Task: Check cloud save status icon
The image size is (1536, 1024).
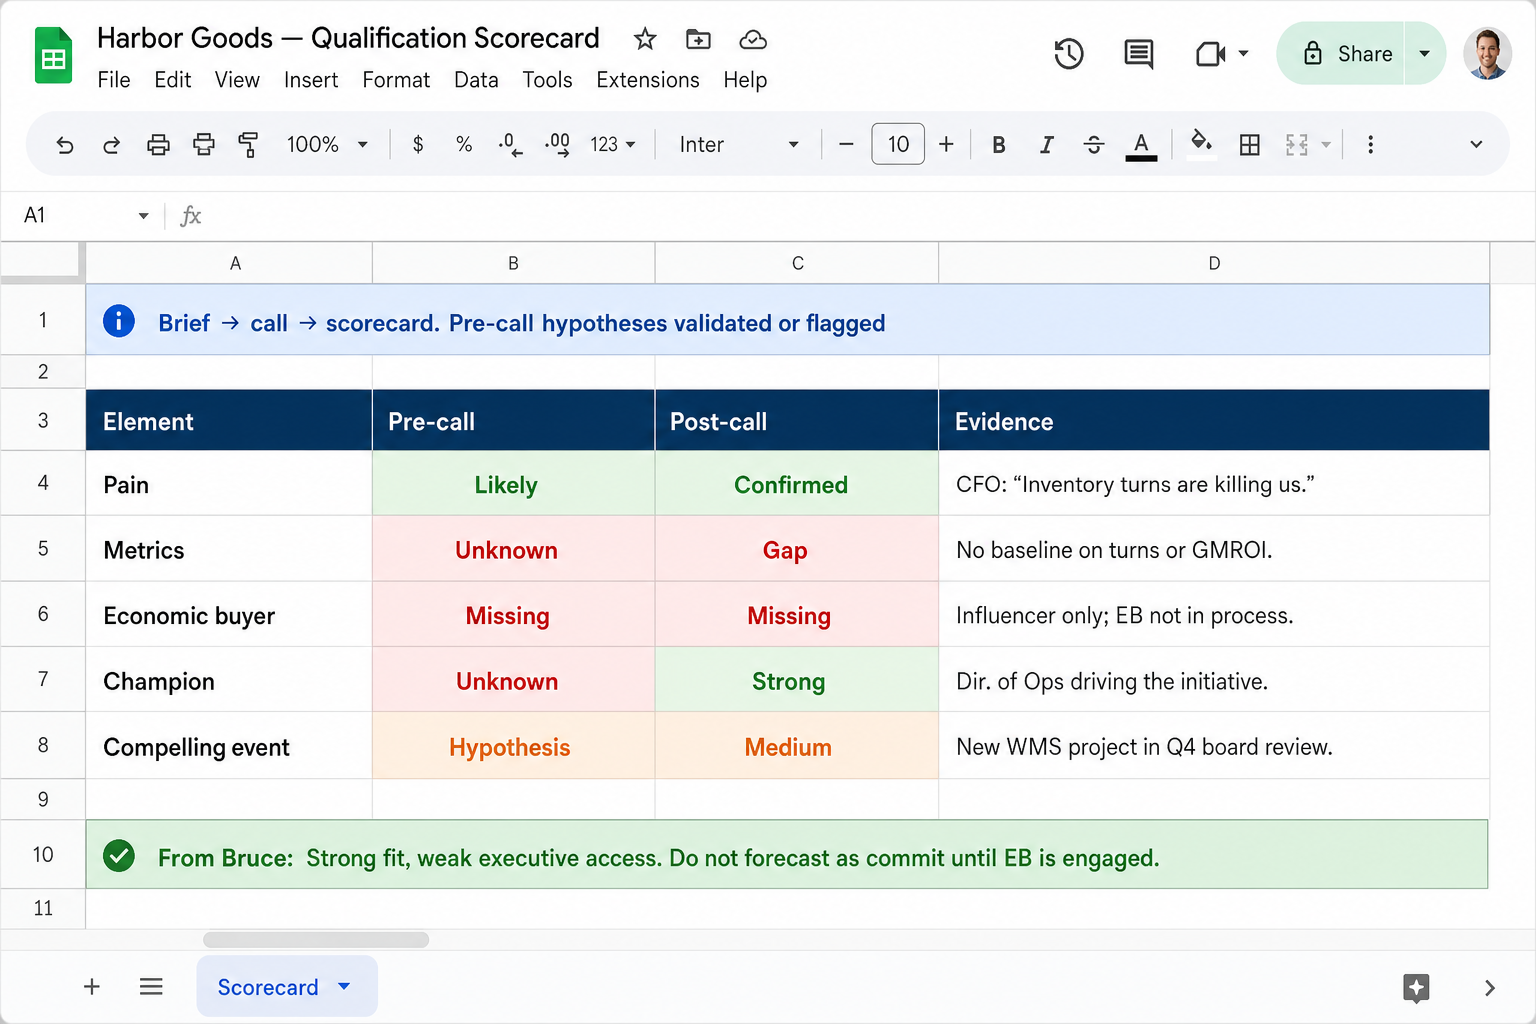Action: (753, 39)
